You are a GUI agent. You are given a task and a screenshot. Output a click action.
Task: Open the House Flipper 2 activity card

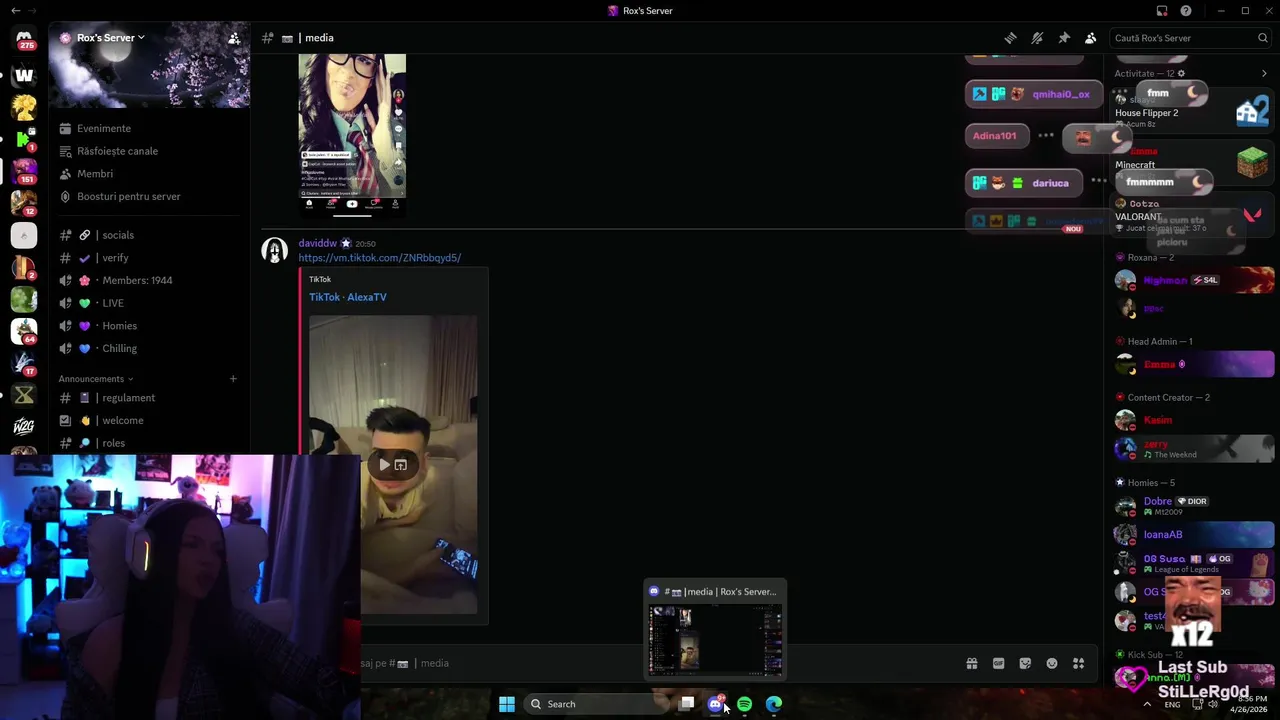click(1193, 110)
